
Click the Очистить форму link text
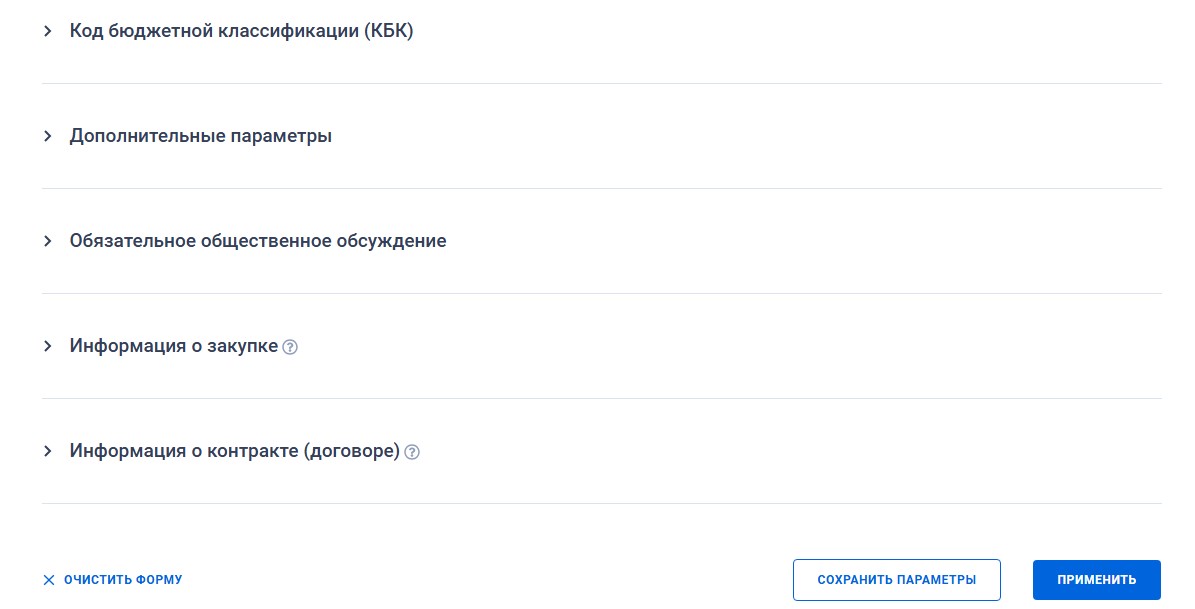[123, 580]
